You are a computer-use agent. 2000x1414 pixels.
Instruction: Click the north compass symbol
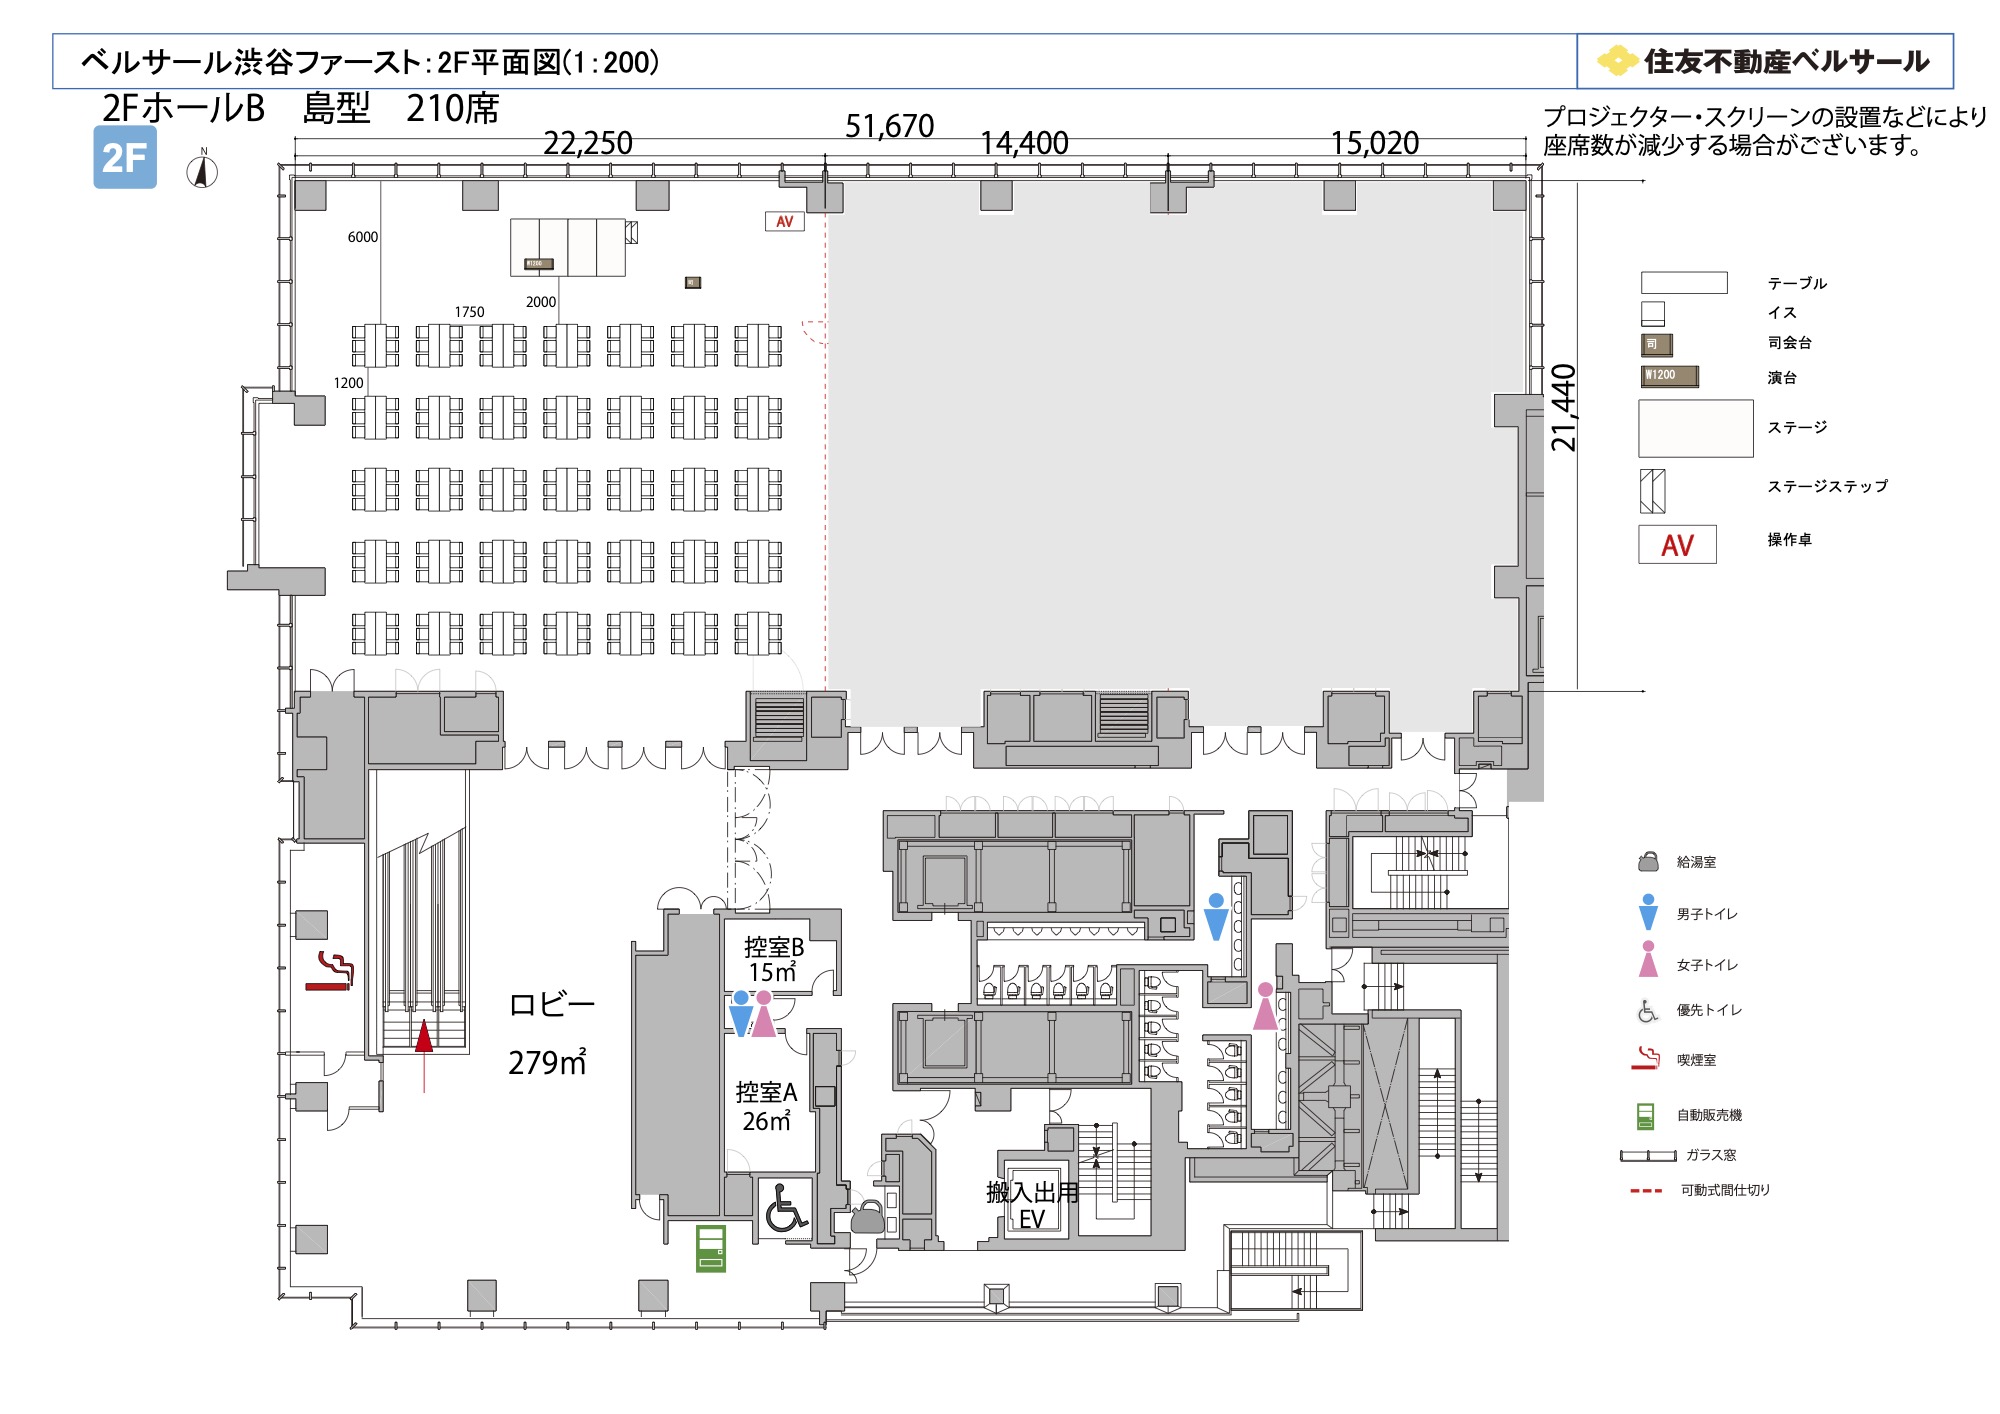(x=203, y=169)
